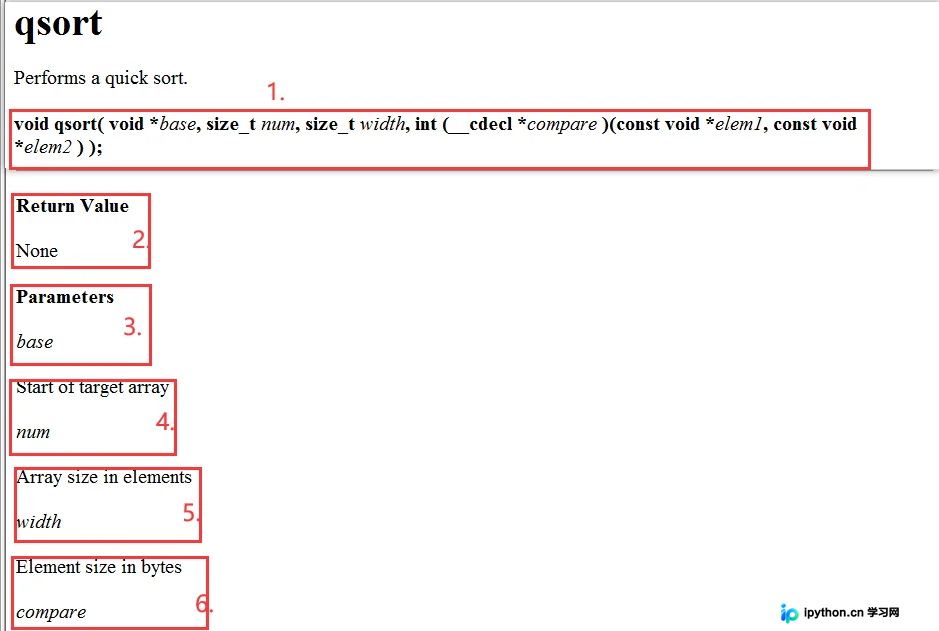Image resolution: width=939 pixels, height=631 pixels.
Task: Click the red annotation number 6
Action: coord(204,603)
